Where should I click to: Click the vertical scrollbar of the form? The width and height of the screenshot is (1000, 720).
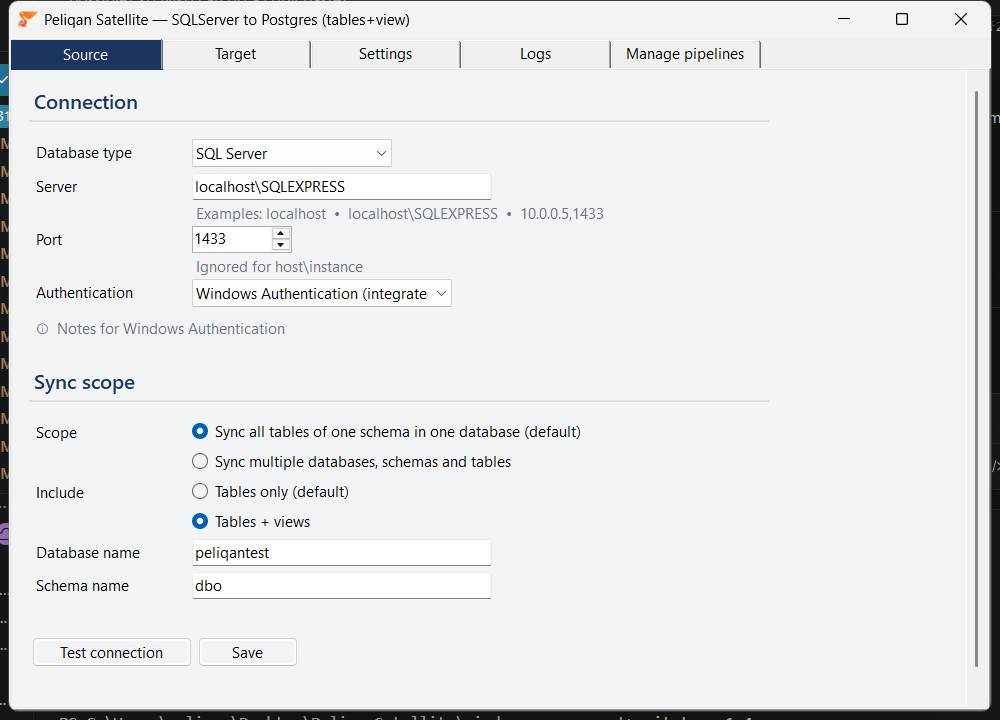click(x=976, y=379)
